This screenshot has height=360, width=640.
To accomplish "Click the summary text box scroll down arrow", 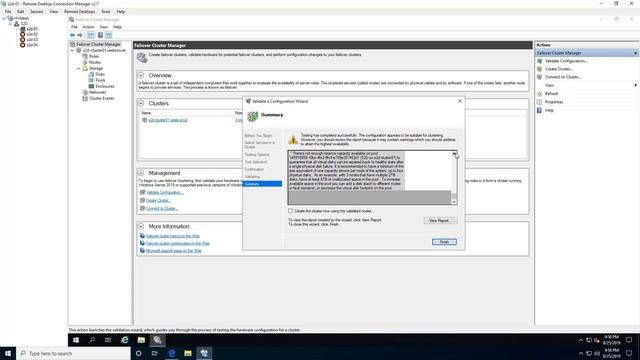I will pos(454,202).
